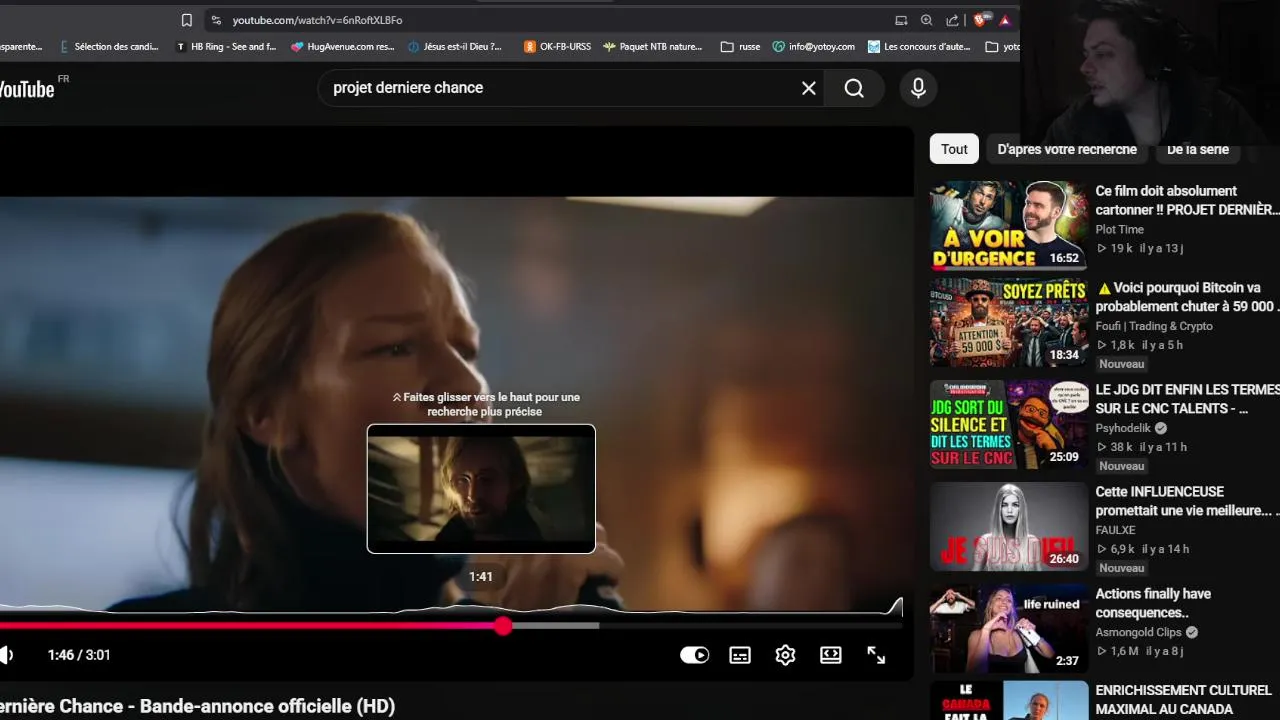Screen dimensions: 1280x720
Task: Open 'info@yotoy.com' bookmark
Action: (x=814, y=47)
